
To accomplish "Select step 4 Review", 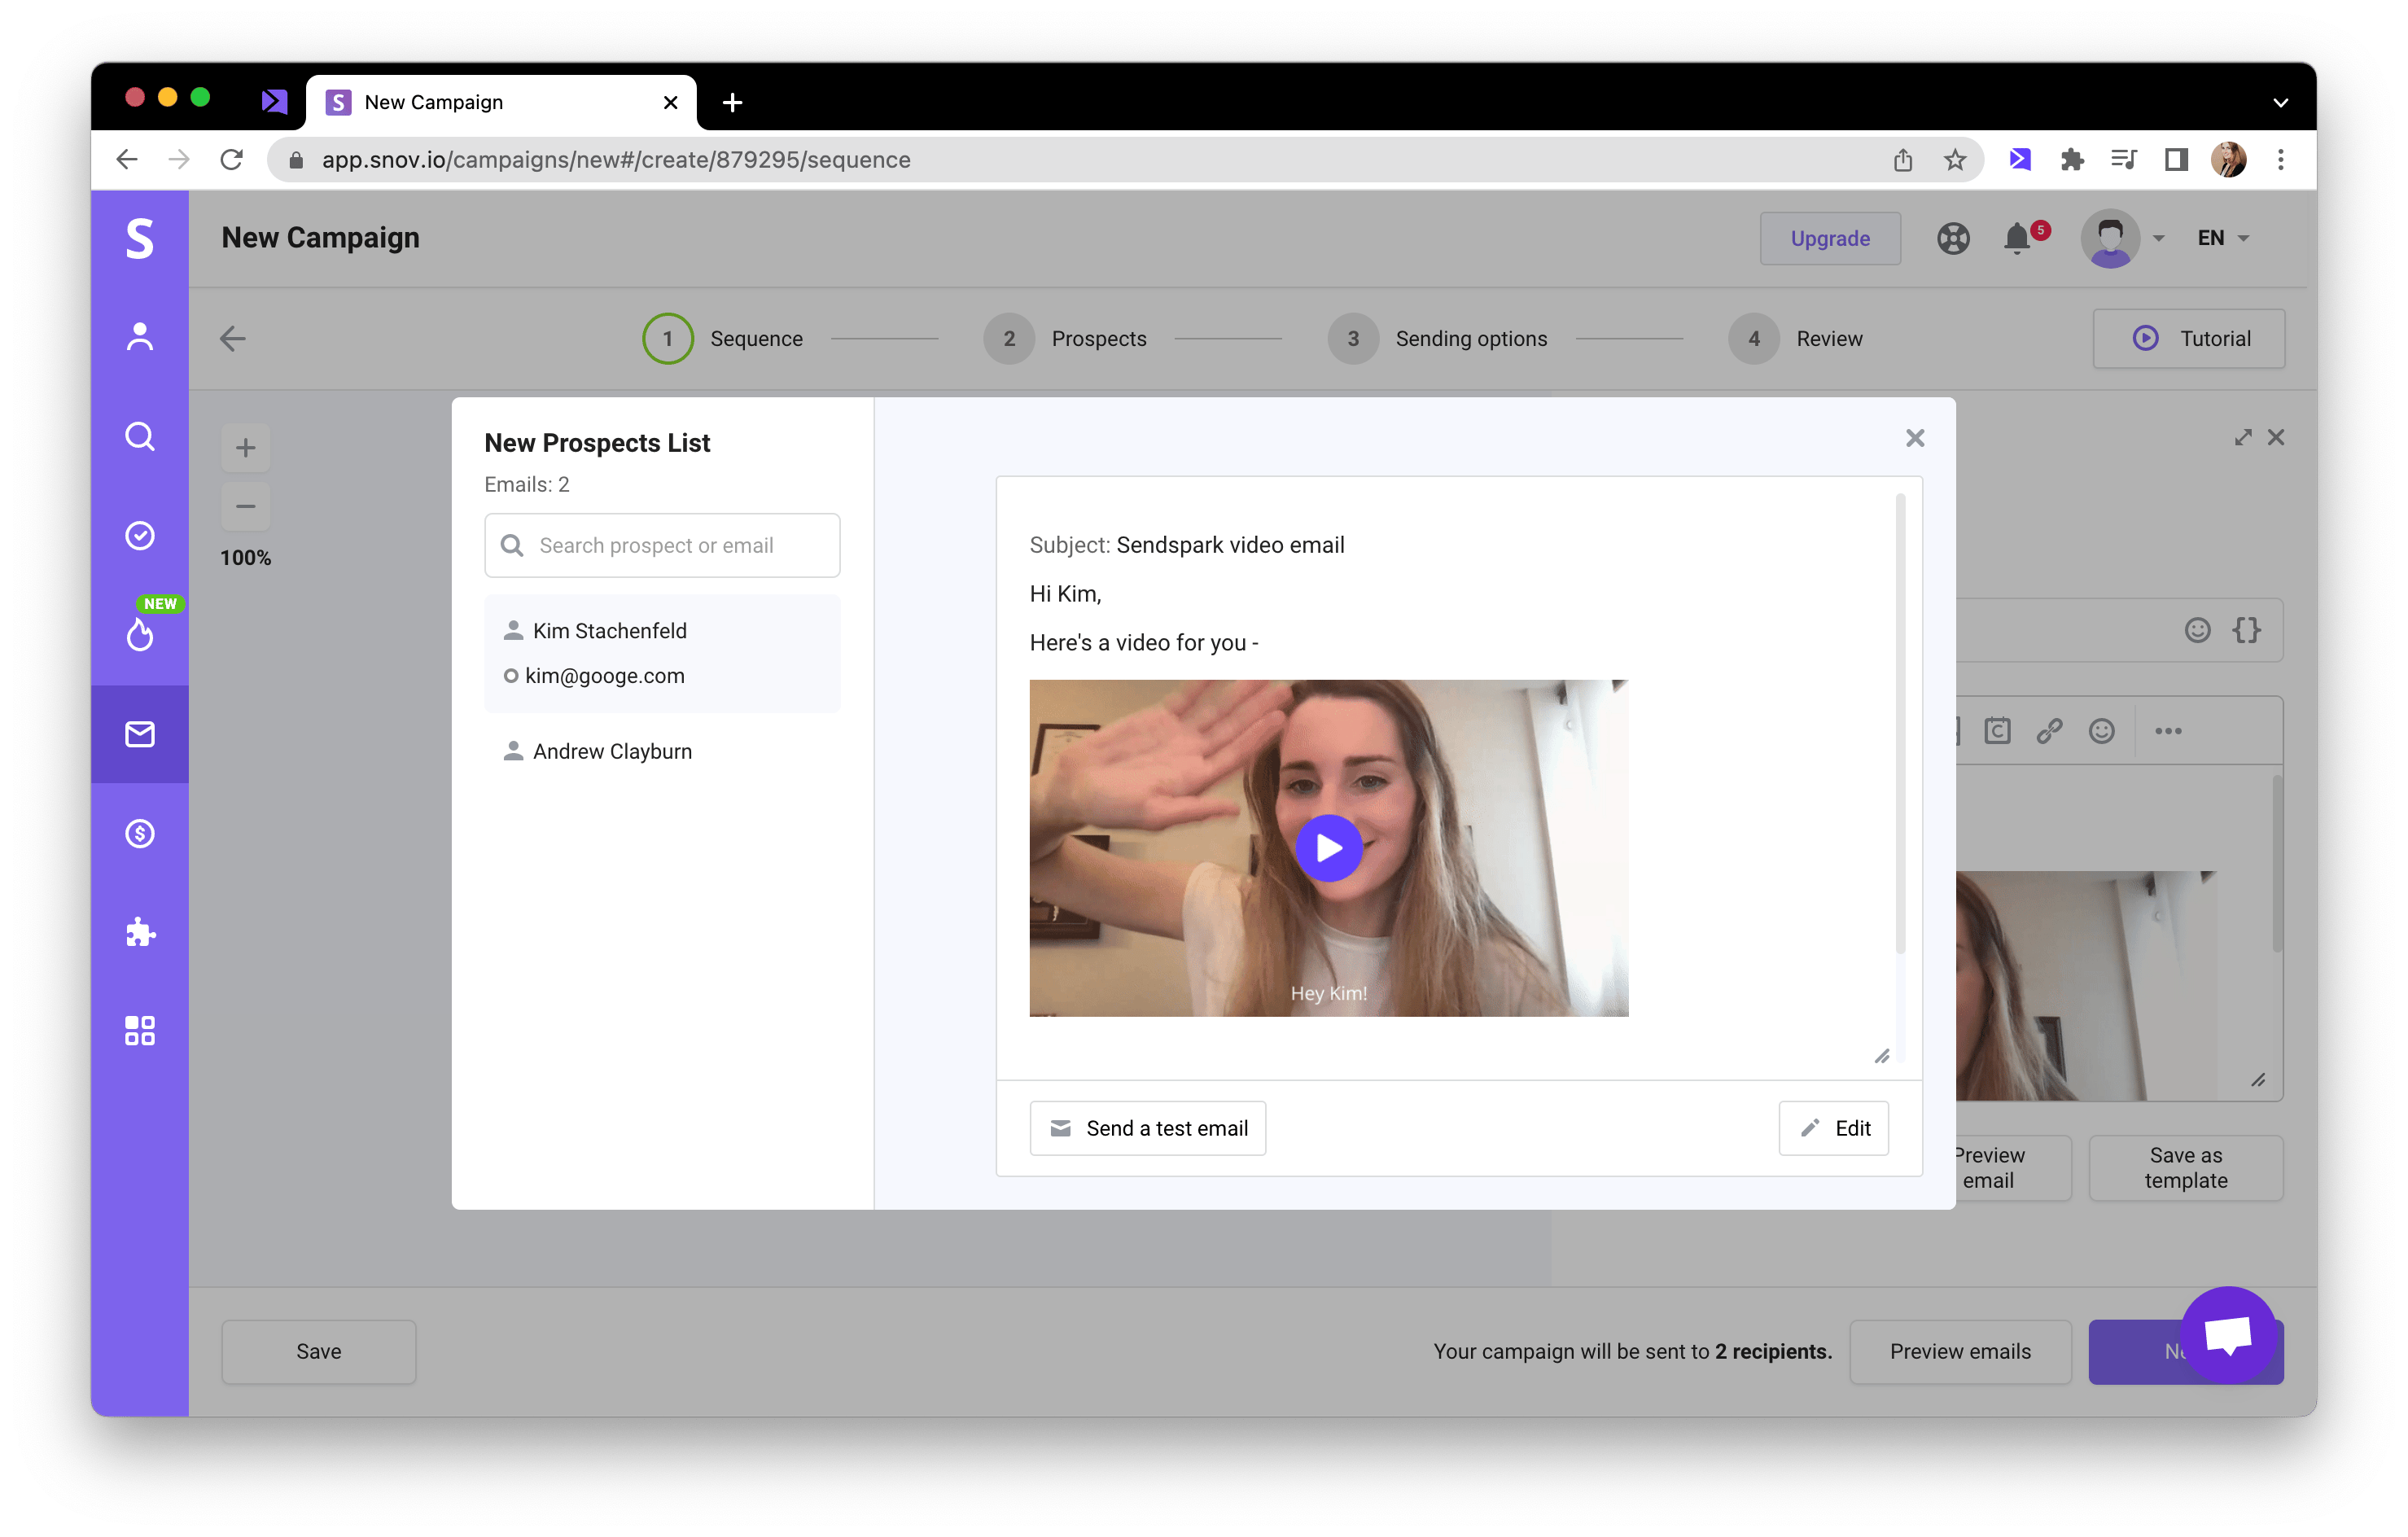I will point(1795,338).
